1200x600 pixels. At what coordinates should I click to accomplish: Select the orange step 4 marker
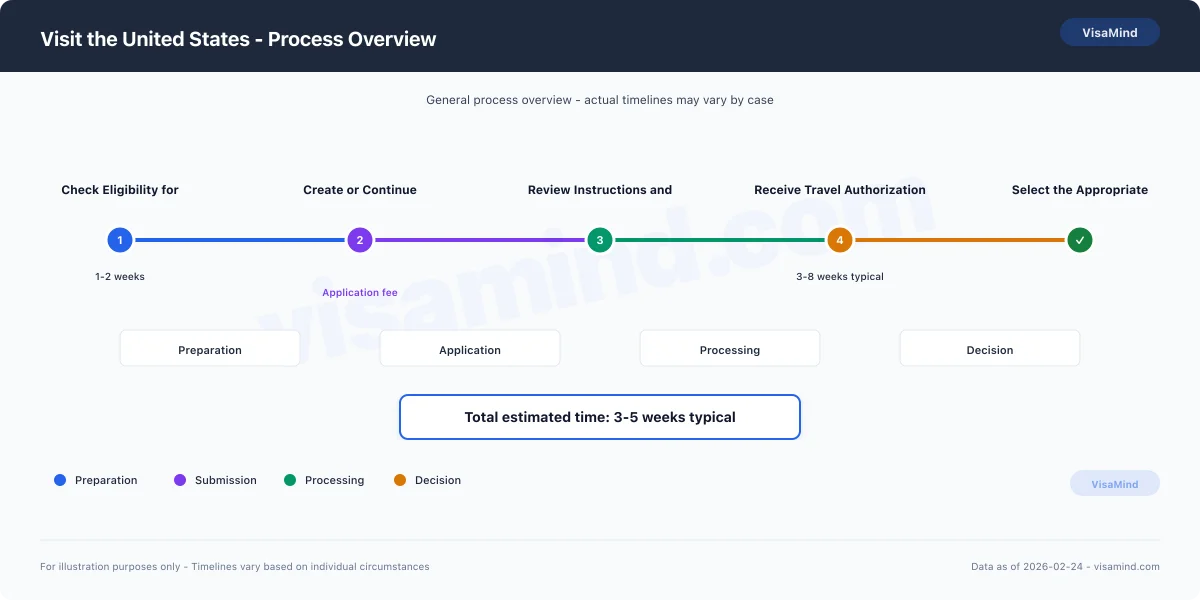pyautogui.click(x=840, y=240)
